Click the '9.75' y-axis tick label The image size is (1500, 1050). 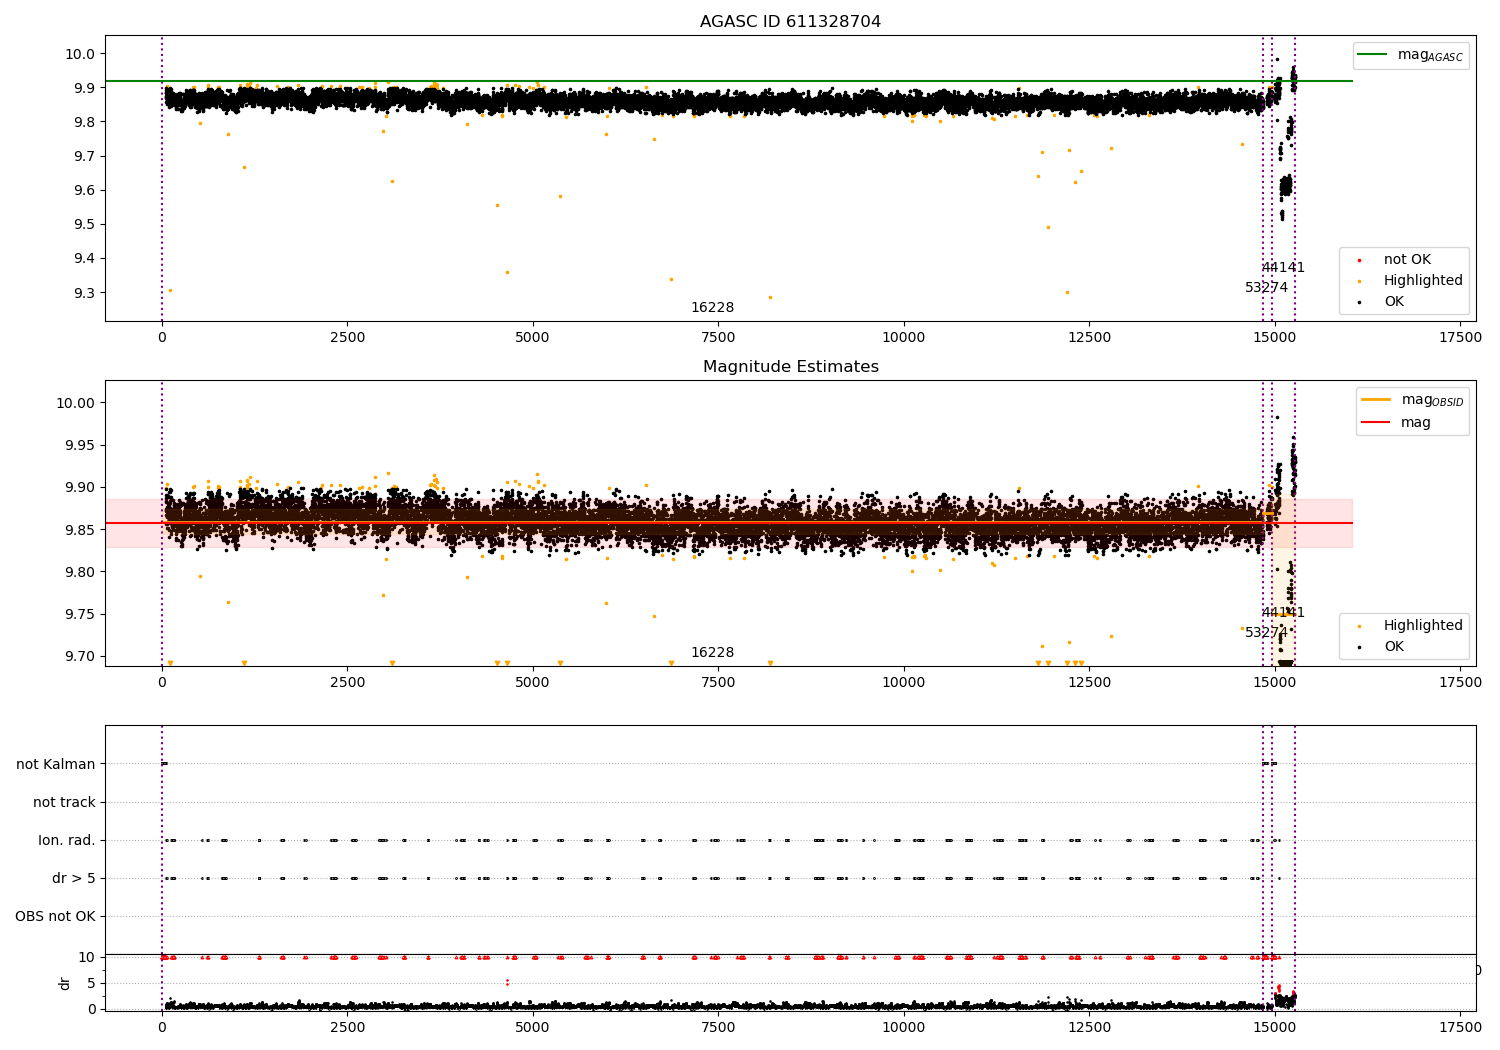click(80, 614)
